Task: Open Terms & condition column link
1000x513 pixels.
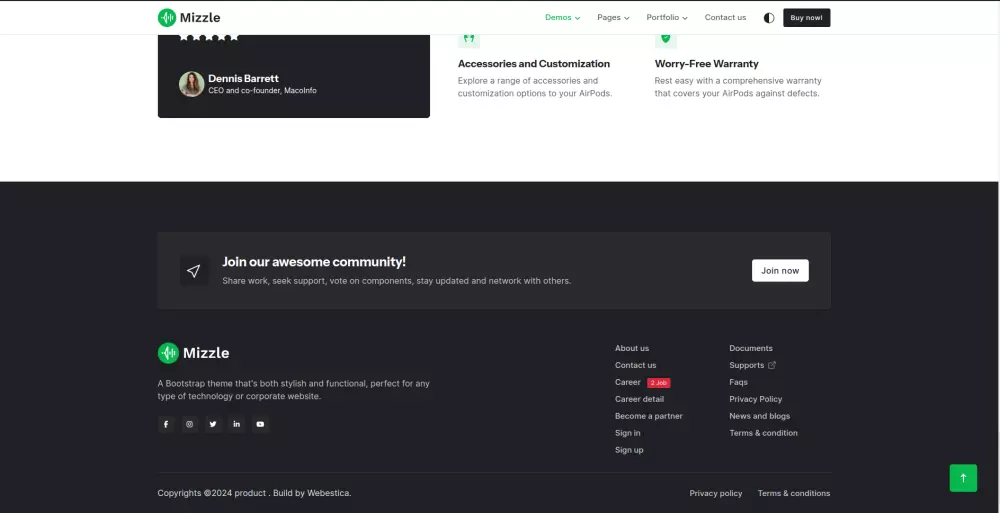Action: [763, 433]
